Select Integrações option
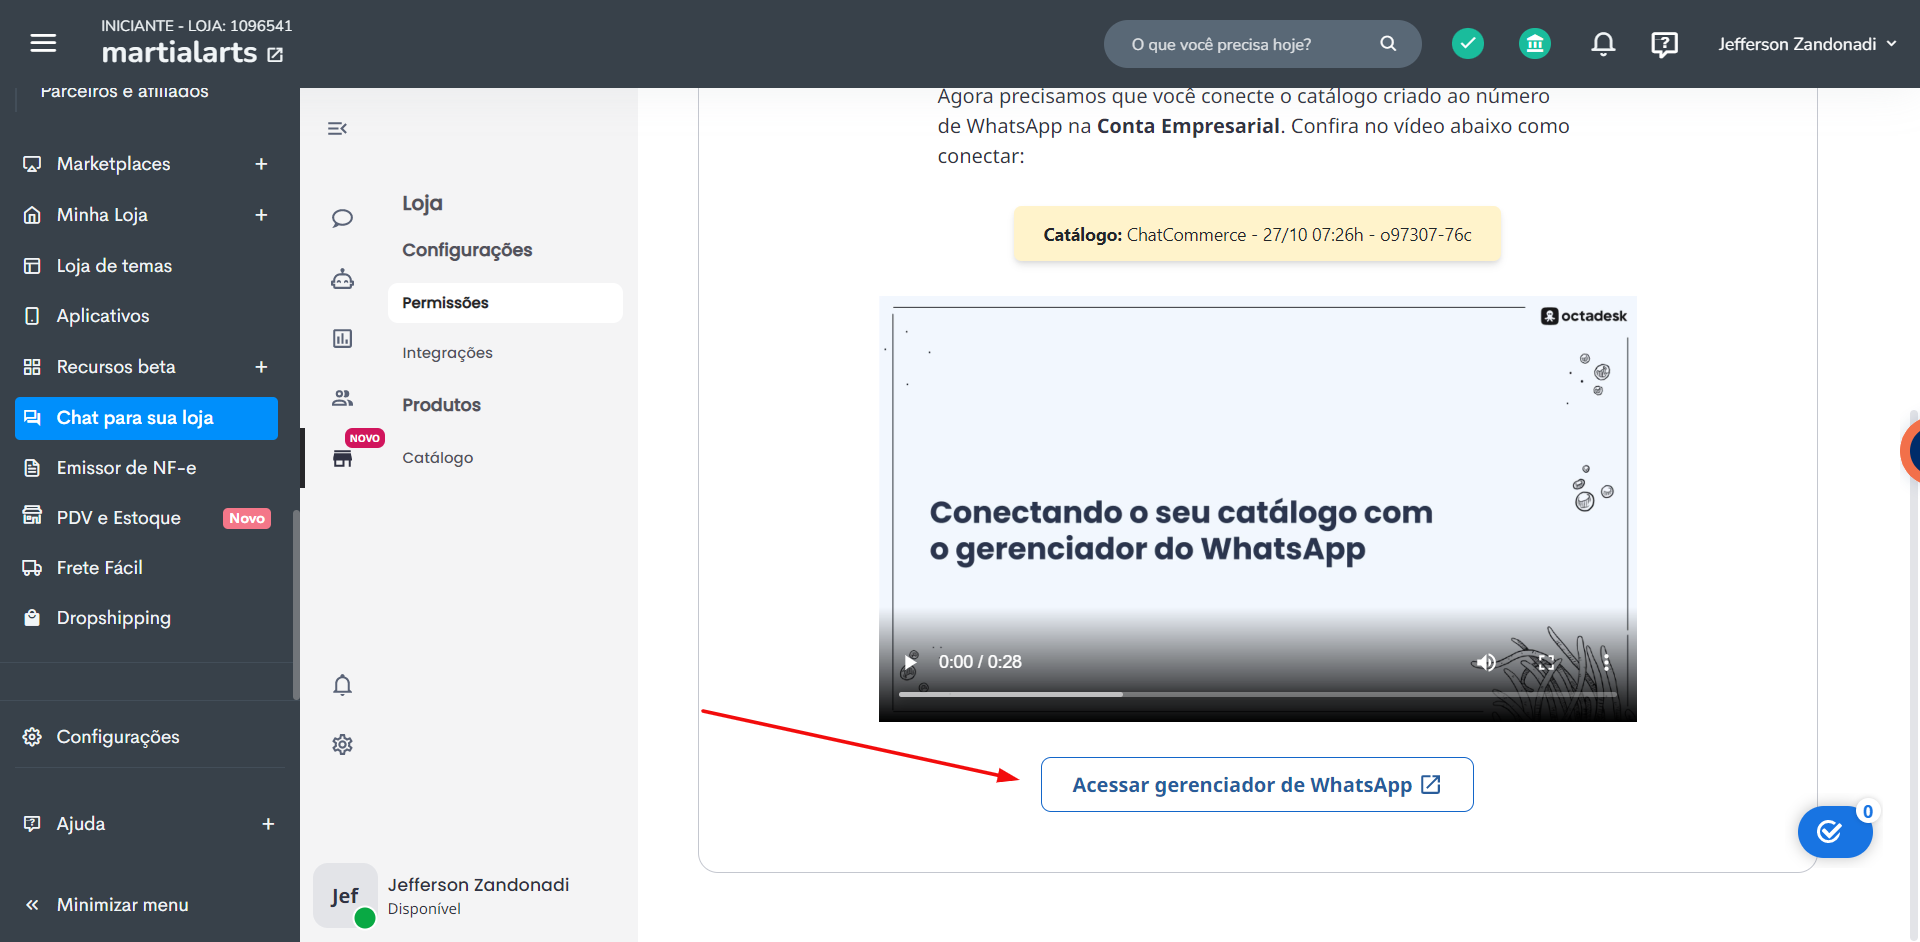The image size is (1920, 942). tap(447, 353)
